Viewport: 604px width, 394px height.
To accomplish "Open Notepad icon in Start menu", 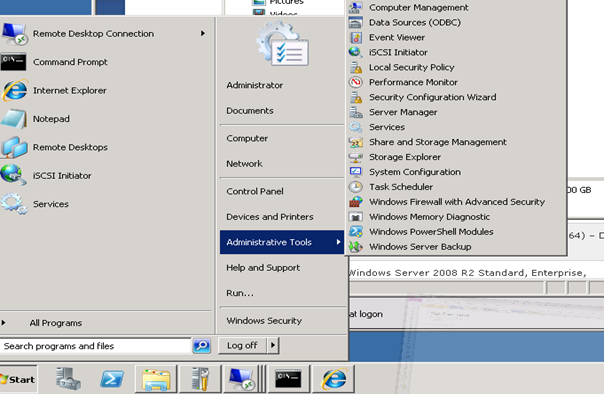I will [14, 119].
